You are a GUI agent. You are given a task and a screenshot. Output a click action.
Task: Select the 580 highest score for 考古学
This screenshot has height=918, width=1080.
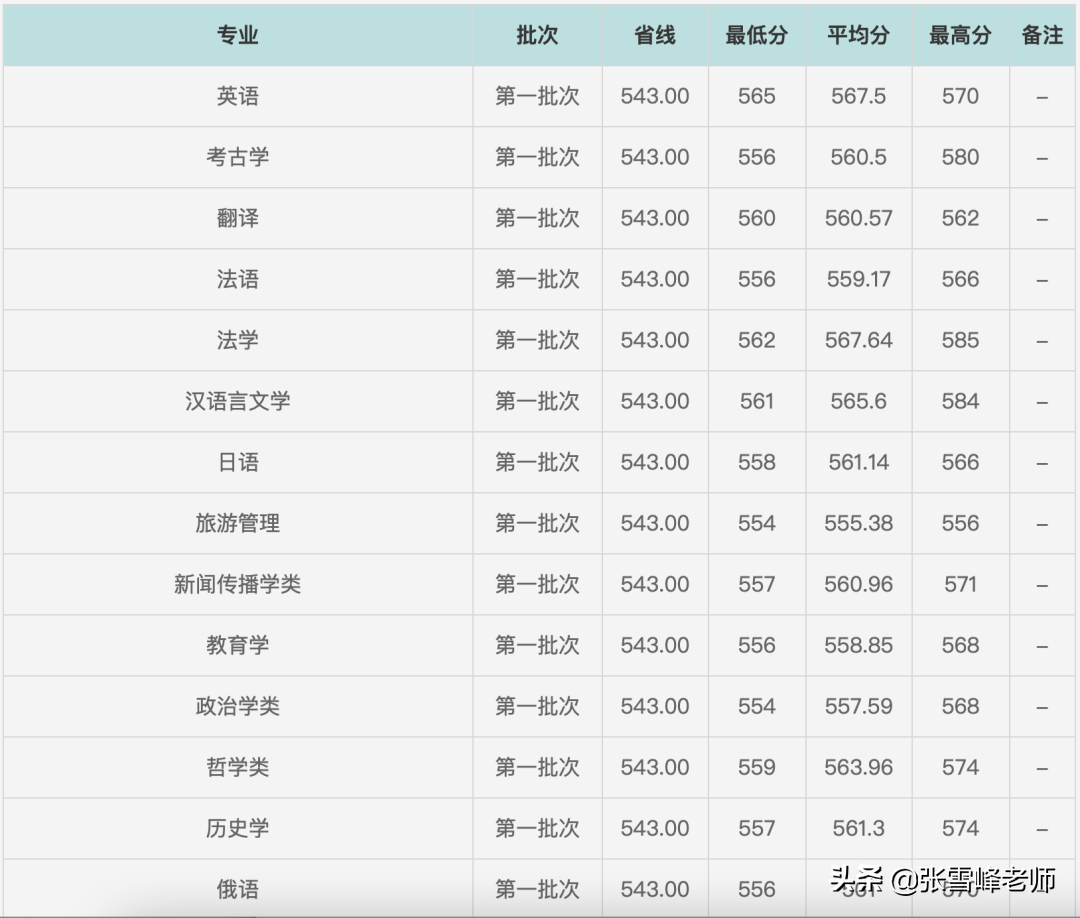tap(959, 157)
